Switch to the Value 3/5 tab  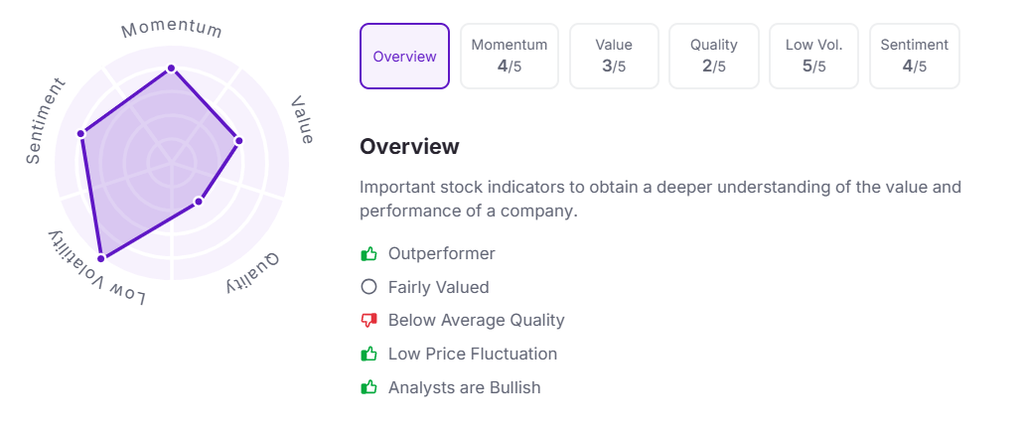point(614,56)
